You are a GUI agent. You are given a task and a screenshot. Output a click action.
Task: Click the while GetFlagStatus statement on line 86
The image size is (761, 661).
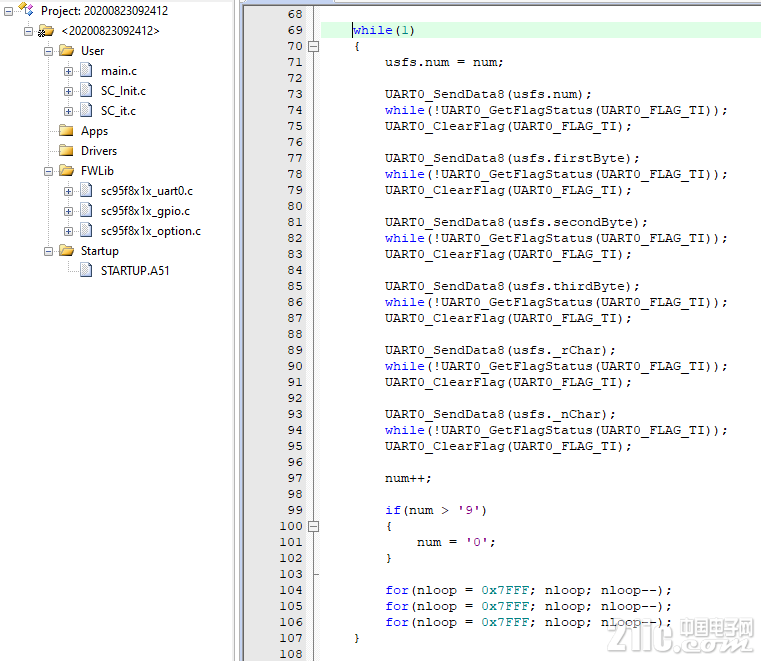(x=556, y=302)
